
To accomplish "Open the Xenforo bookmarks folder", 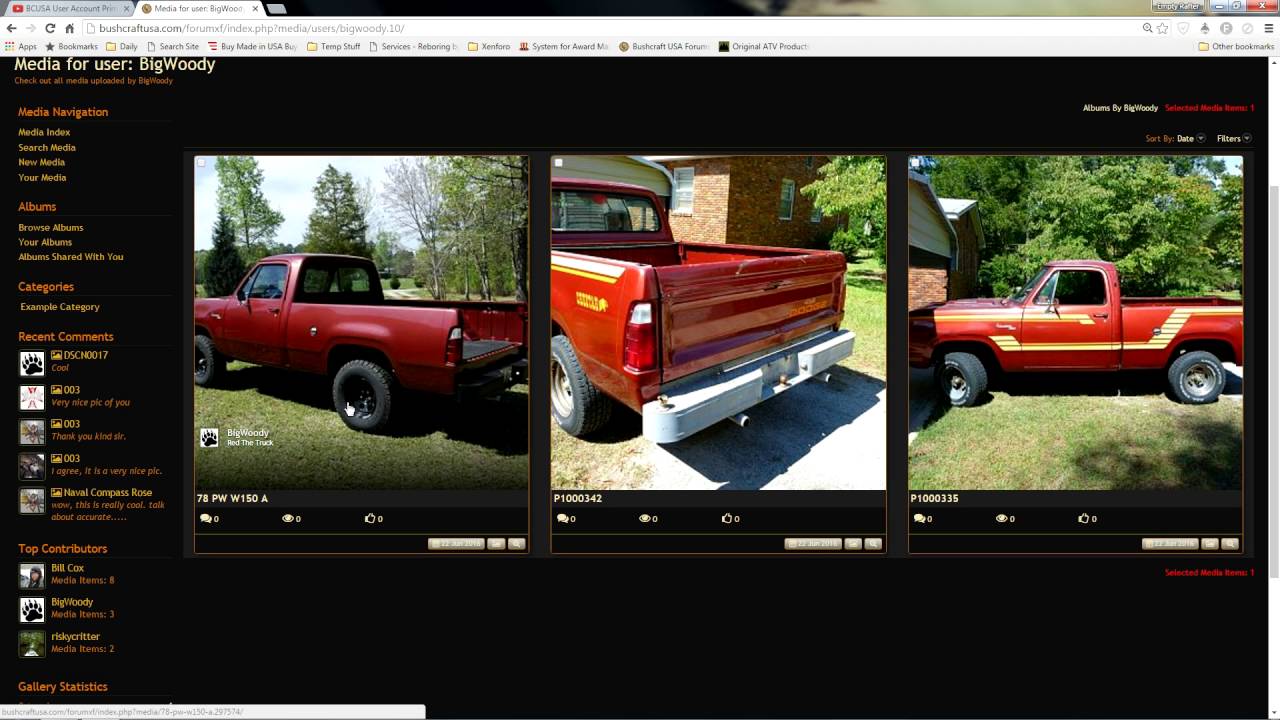I will pos(489,46).
